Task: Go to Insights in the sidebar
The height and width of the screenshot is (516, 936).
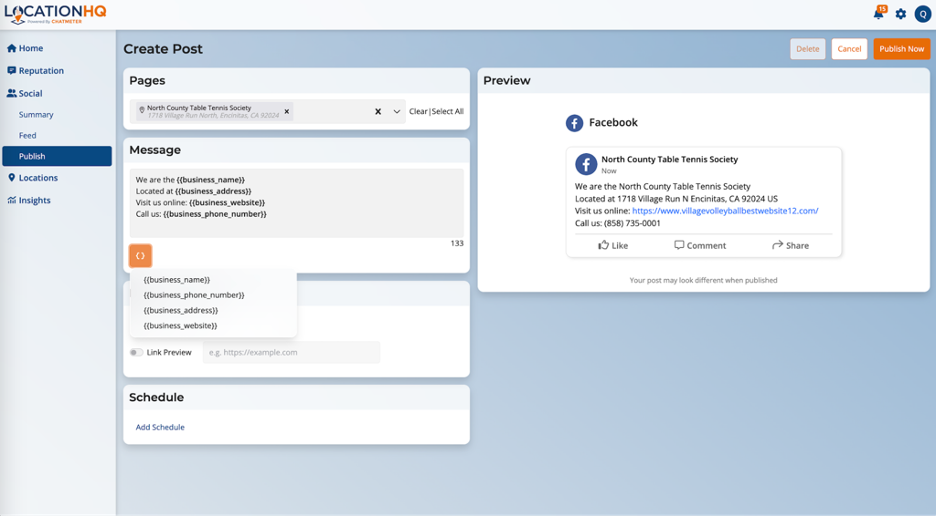Action: pyautogui.click(x=34, y=200)
